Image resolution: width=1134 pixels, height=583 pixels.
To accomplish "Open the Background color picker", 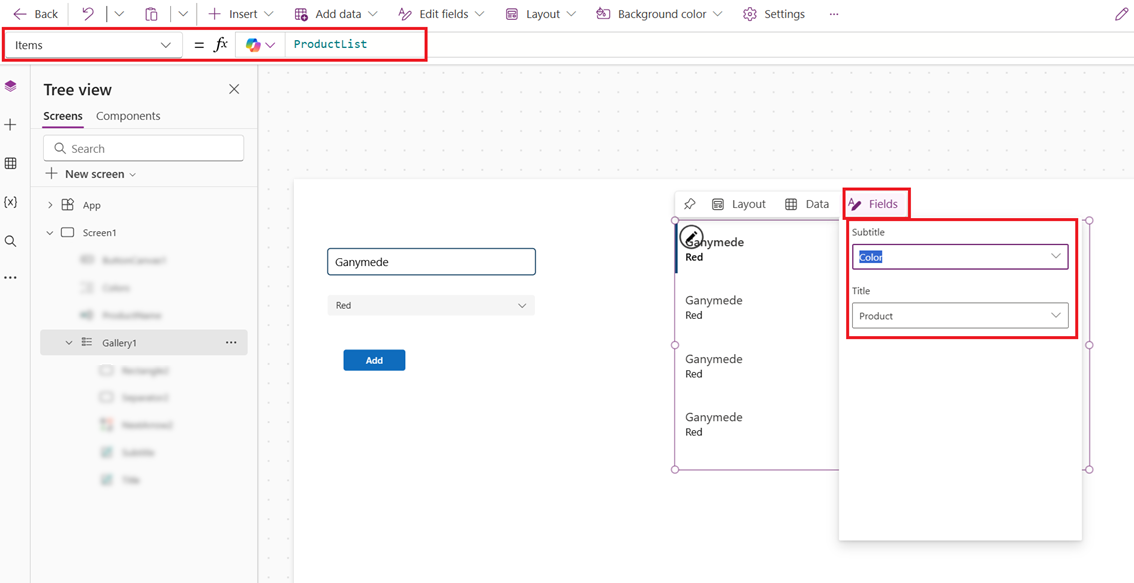I will [660, 14].
